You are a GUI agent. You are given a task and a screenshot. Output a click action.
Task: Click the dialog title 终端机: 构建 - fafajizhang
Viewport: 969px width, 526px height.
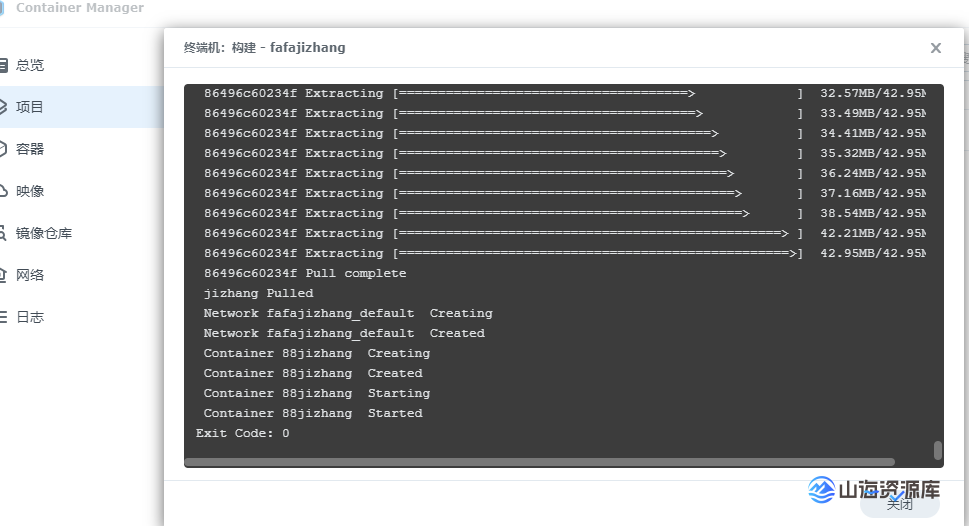point(264,48)
